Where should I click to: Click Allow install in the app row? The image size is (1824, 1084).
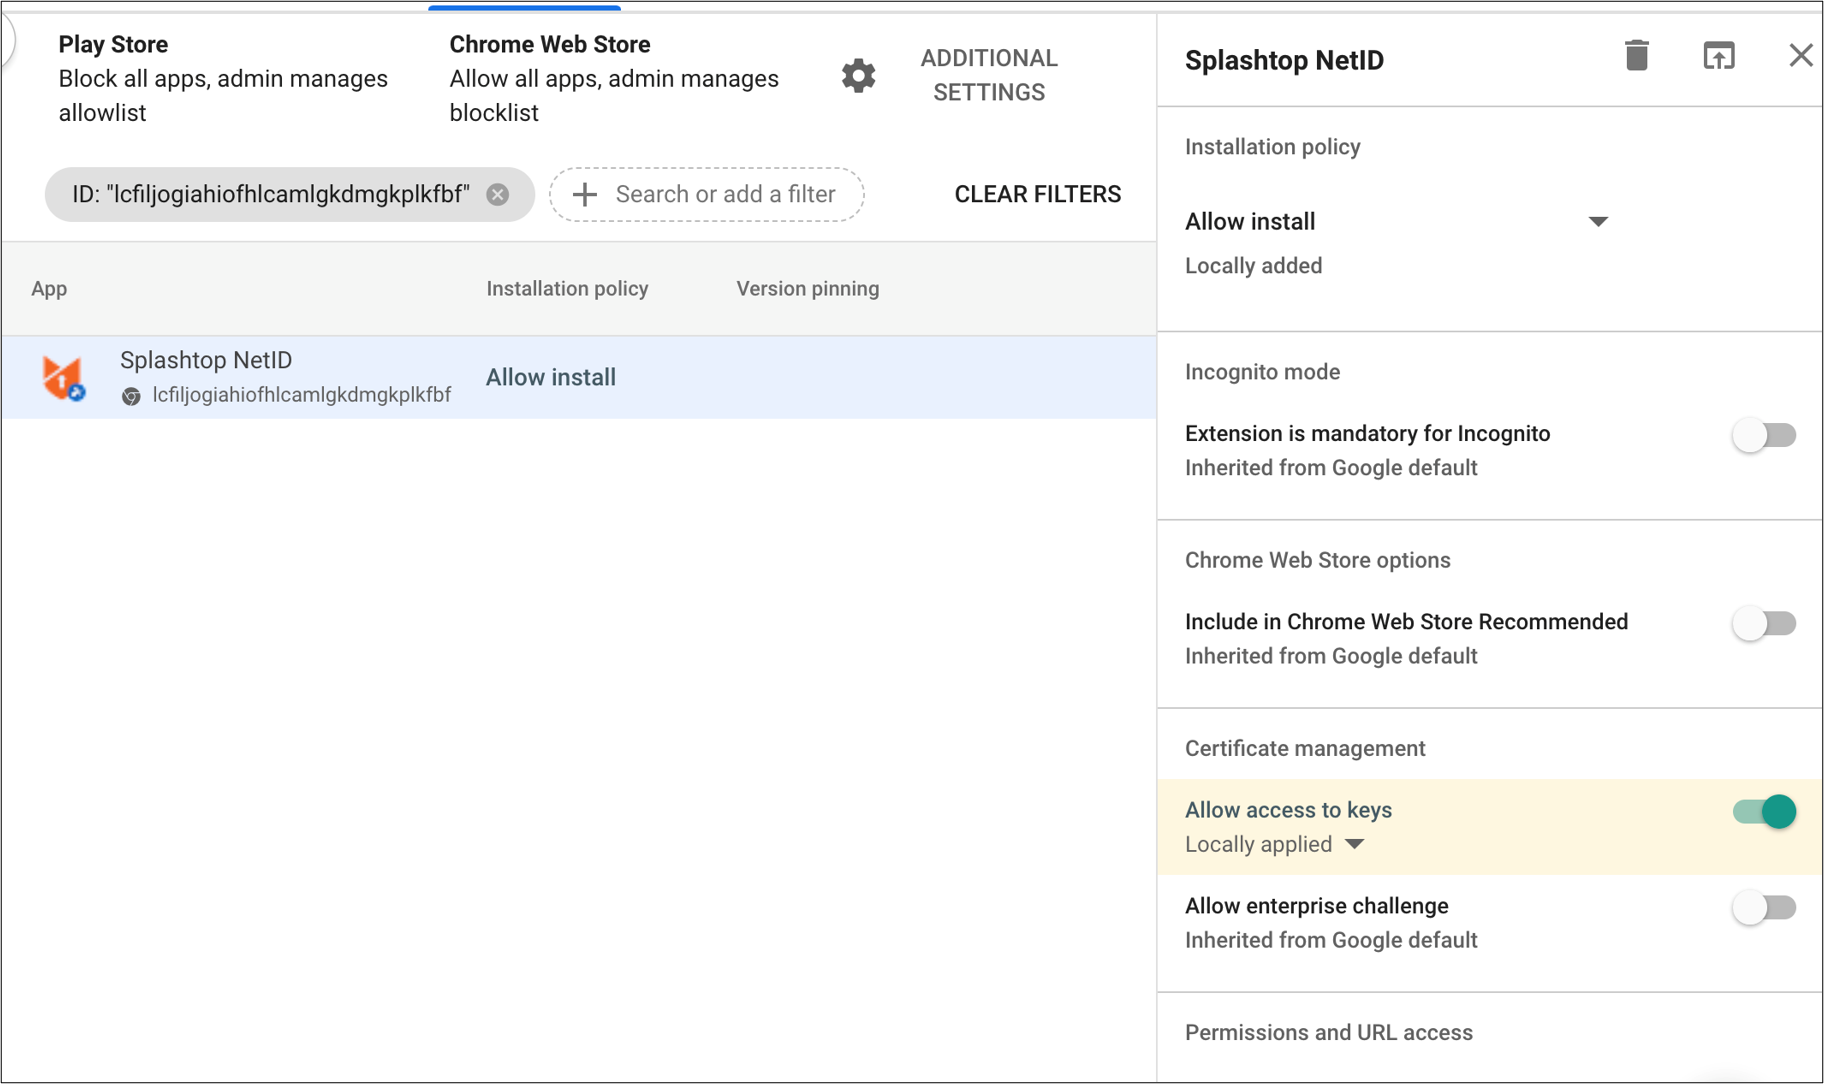click(x=551, y=378)
